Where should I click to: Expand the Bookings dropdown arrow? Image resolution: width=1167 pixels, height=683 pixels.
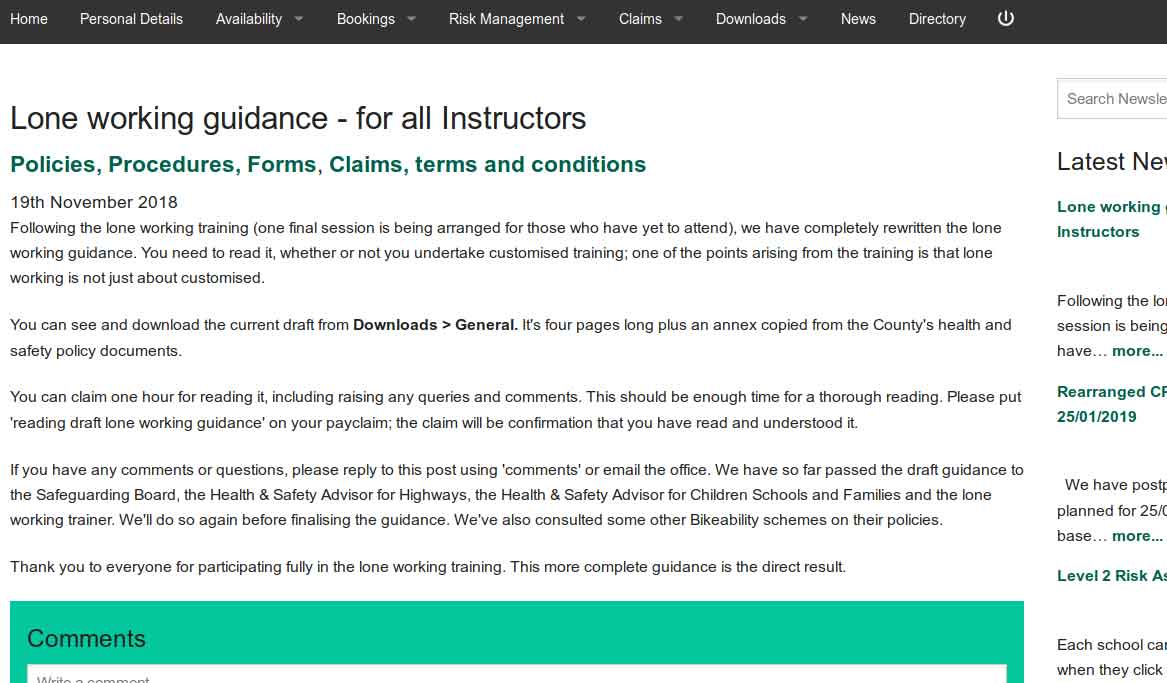click(411, 19)
